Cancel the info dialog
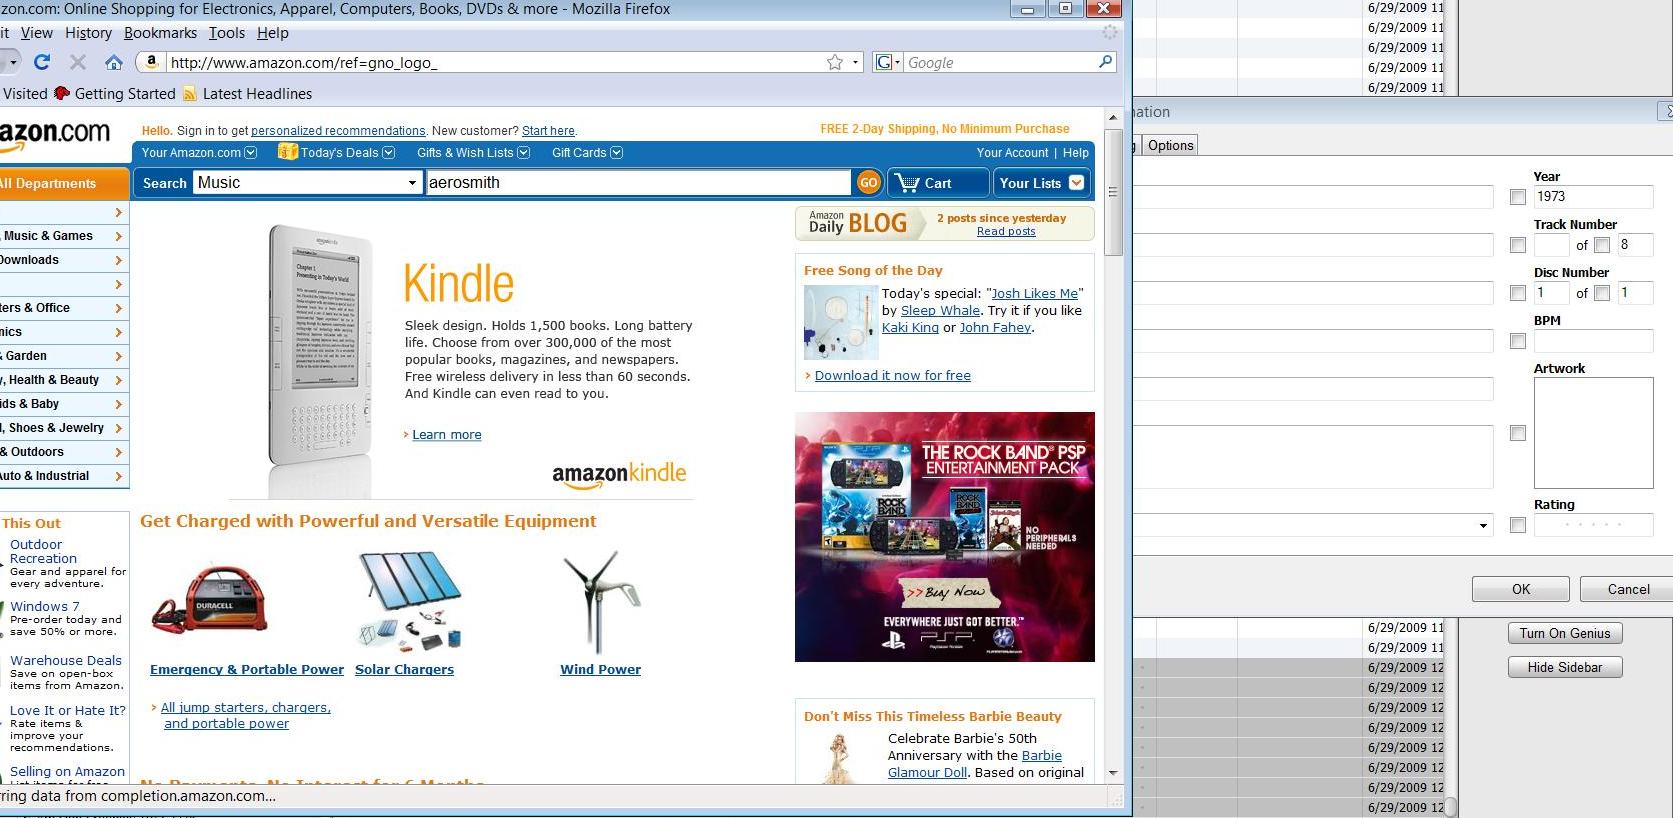Viewport: 1673px width, 818px height. coord(1627,589)
